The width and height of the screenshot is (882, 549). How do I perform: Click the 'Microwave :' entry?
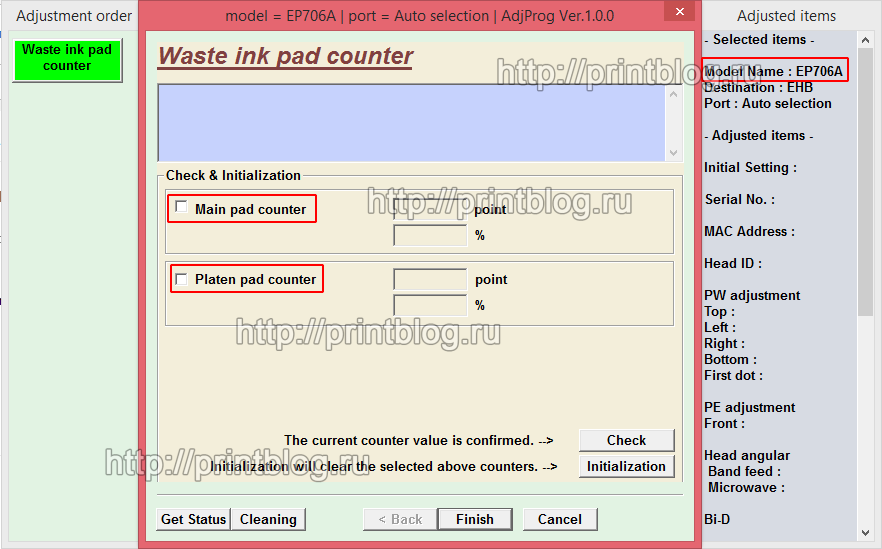click(x=746, y=488)
